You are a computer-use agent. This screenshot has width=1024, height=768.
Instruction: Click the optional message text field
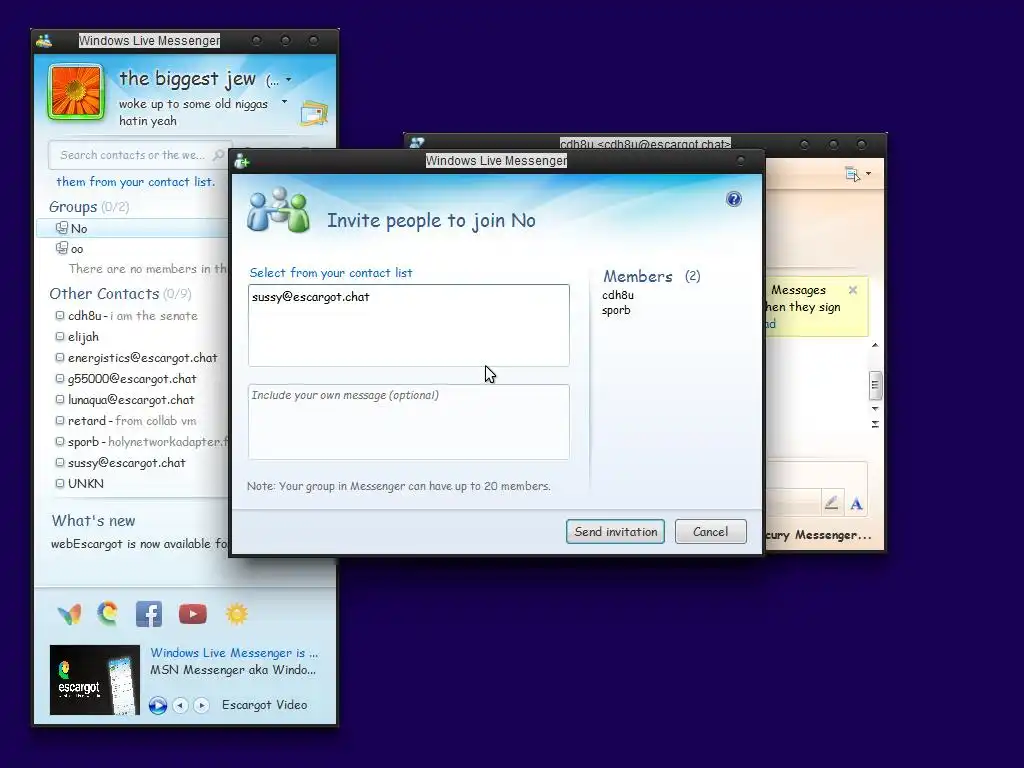409,422
